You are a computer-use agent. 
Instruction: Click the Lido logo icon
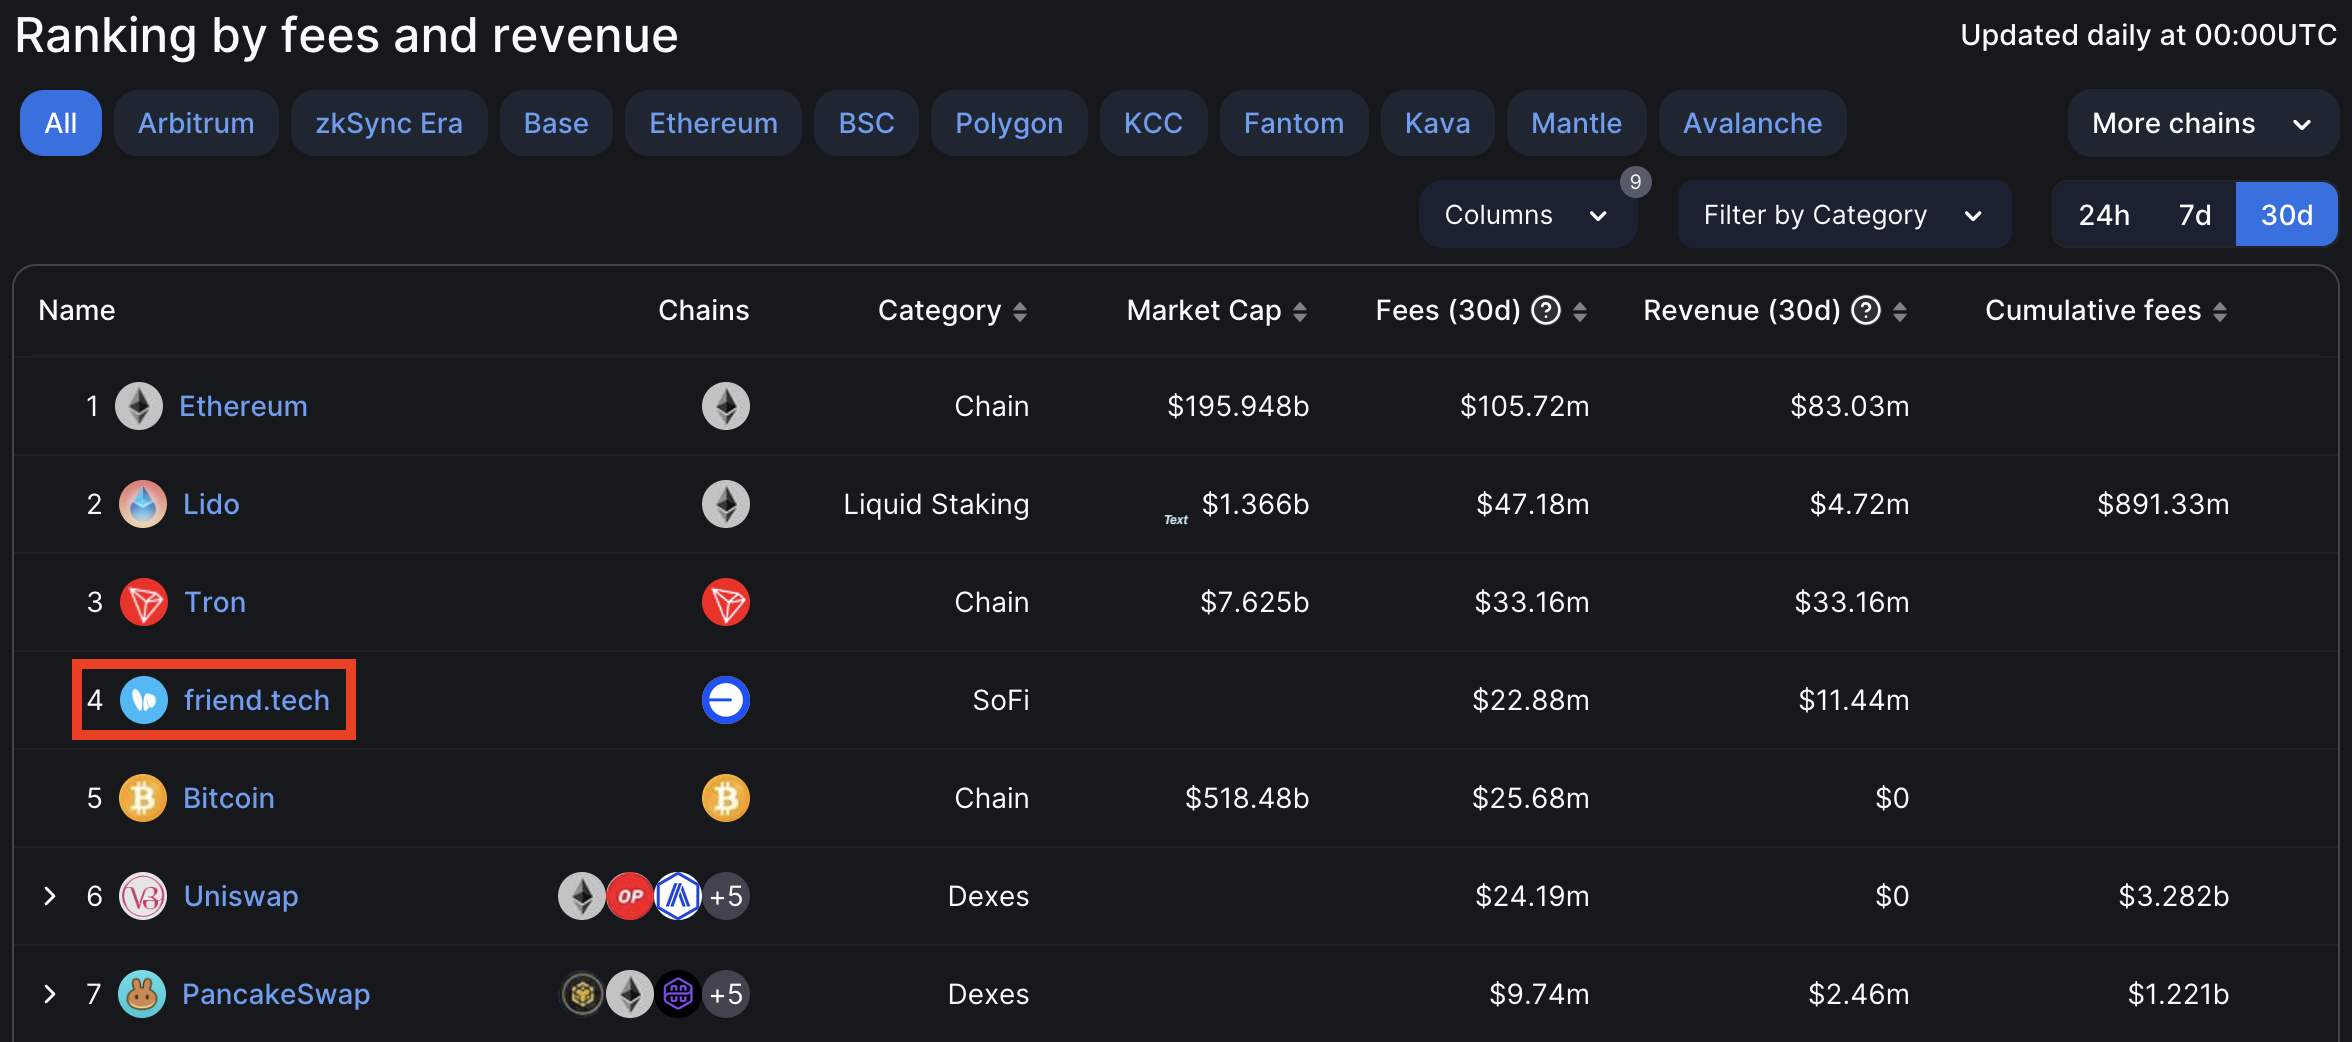(143, 504)
